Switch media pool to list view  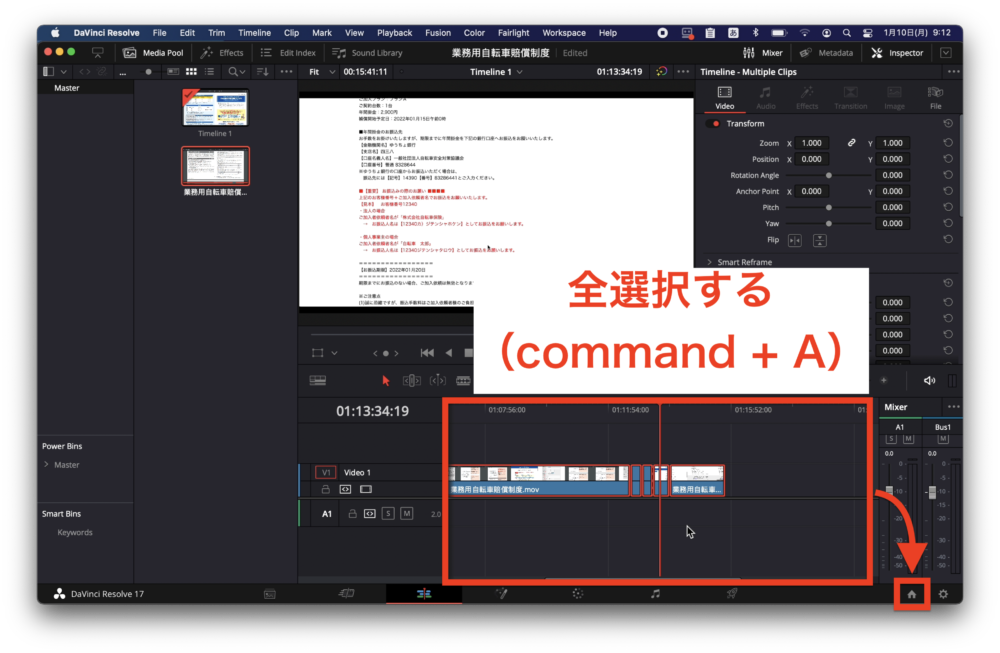point(209,72)
